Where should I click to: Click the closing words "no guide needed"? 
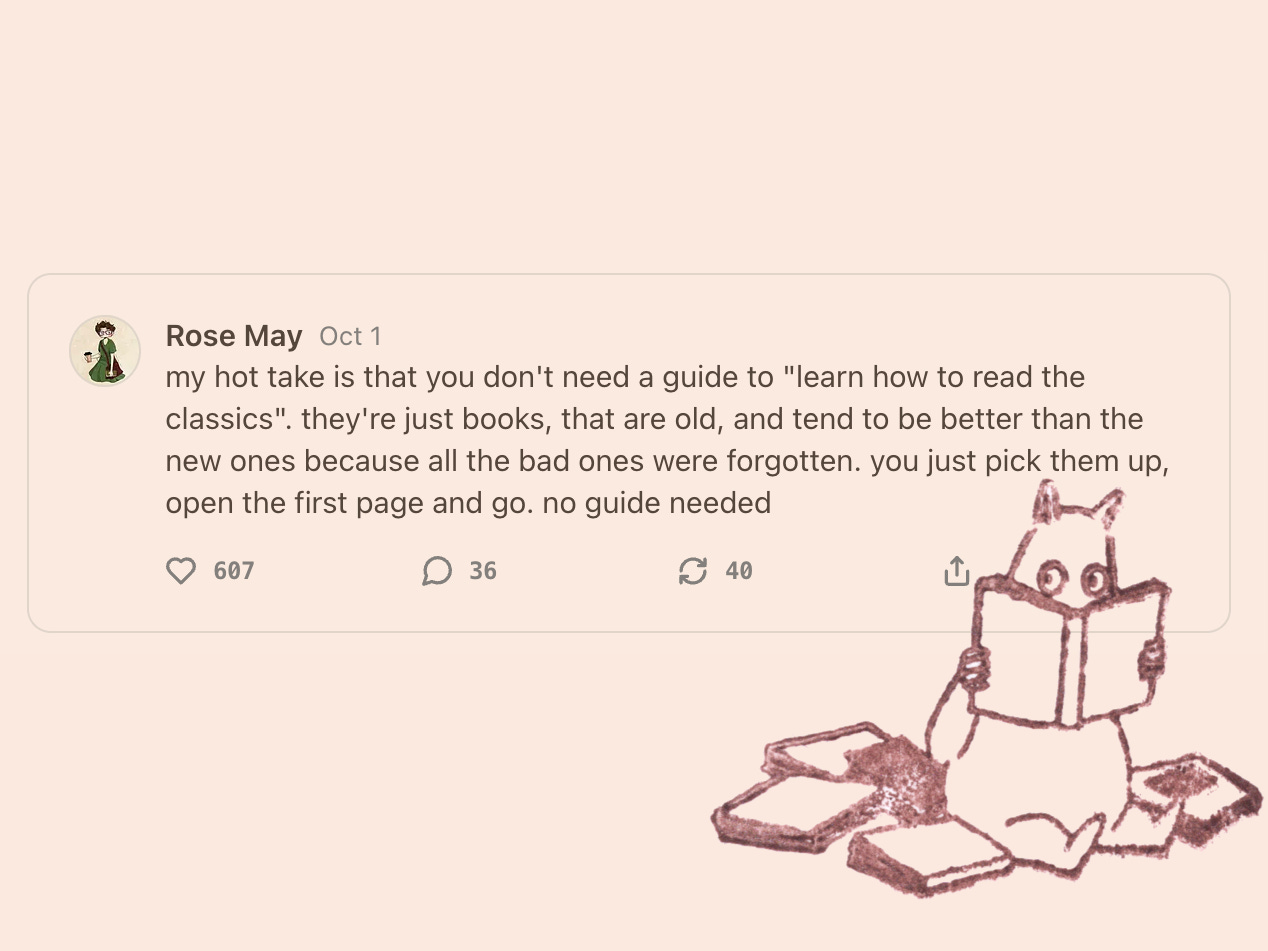(657, 503)
